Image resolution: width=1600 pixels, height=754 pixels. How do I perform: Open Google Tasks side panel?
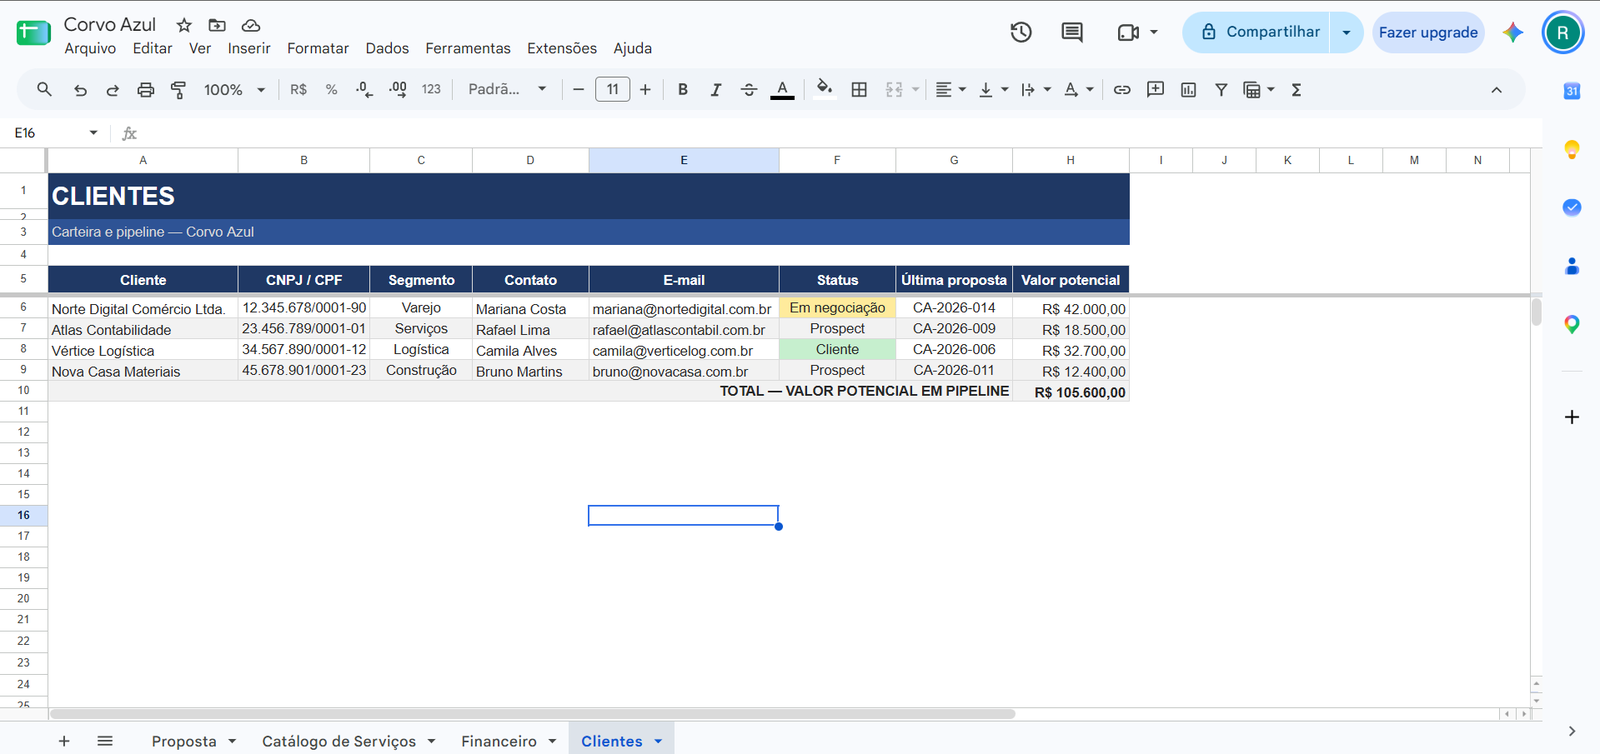coord(1572,207)
